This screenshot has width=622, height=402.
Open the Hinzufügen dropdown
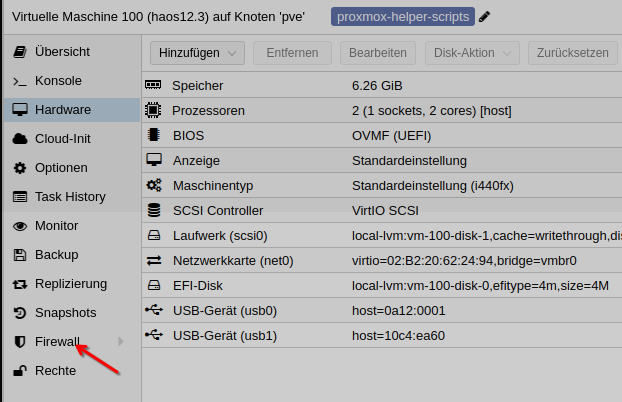pos(198,53)
